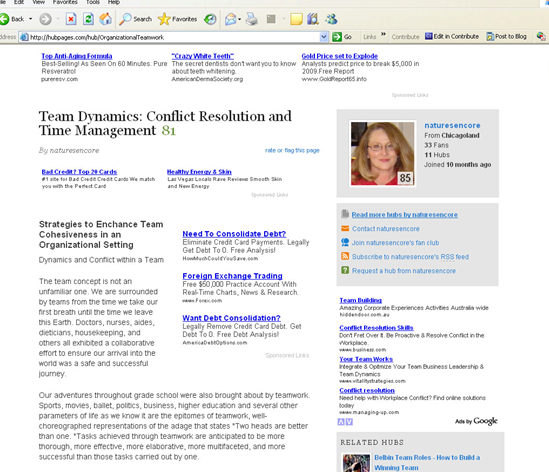Stop page loading with the red X
This screenshot has height=472, width=549.
tap(71, 19)
